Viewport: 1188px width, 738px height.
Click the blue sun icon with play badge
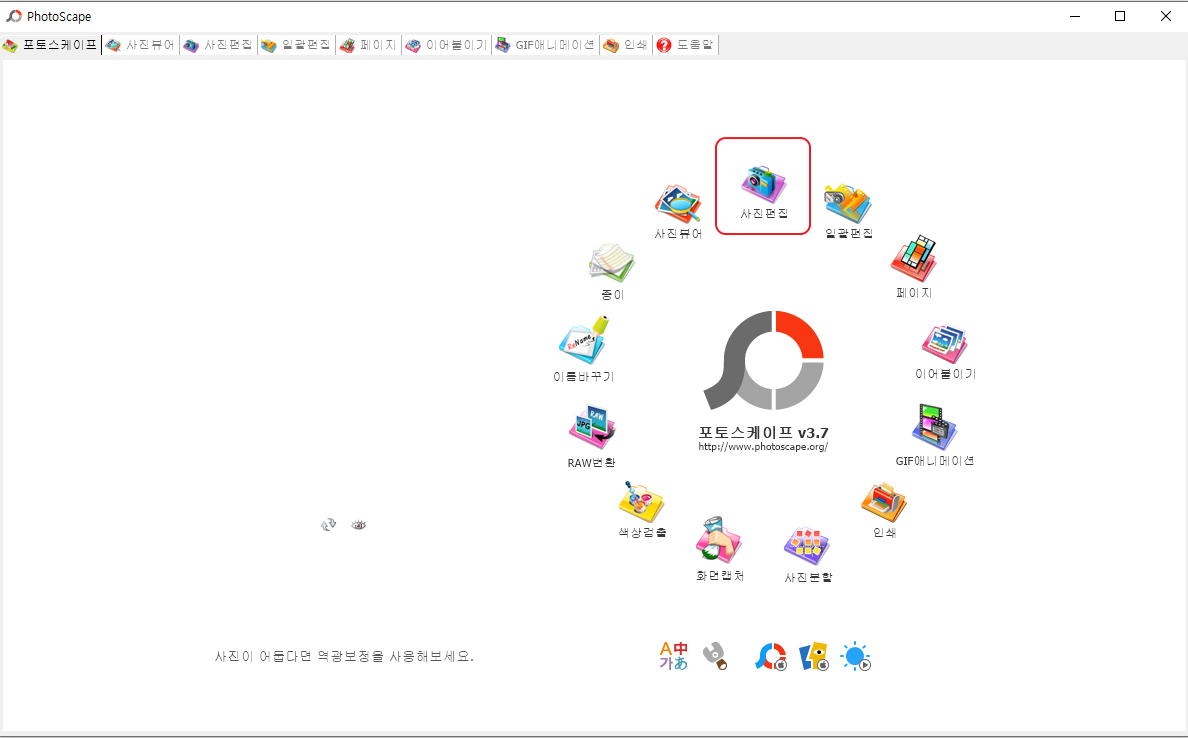[x=856, y=657]
